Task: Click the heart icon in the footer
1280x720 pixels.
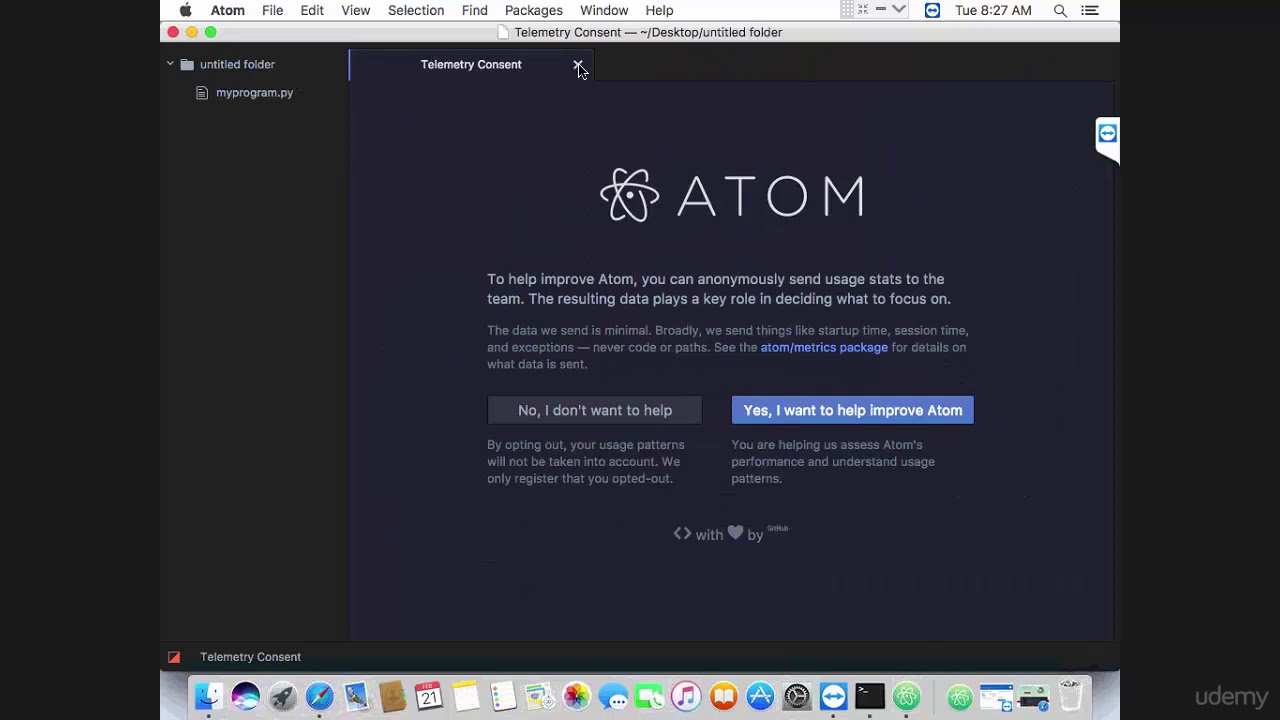Action: coord(735,533)
